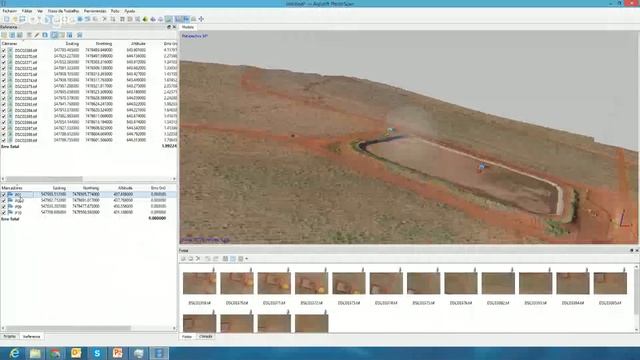
Task: Select the Modelo view tab
Action: (188, 27)
